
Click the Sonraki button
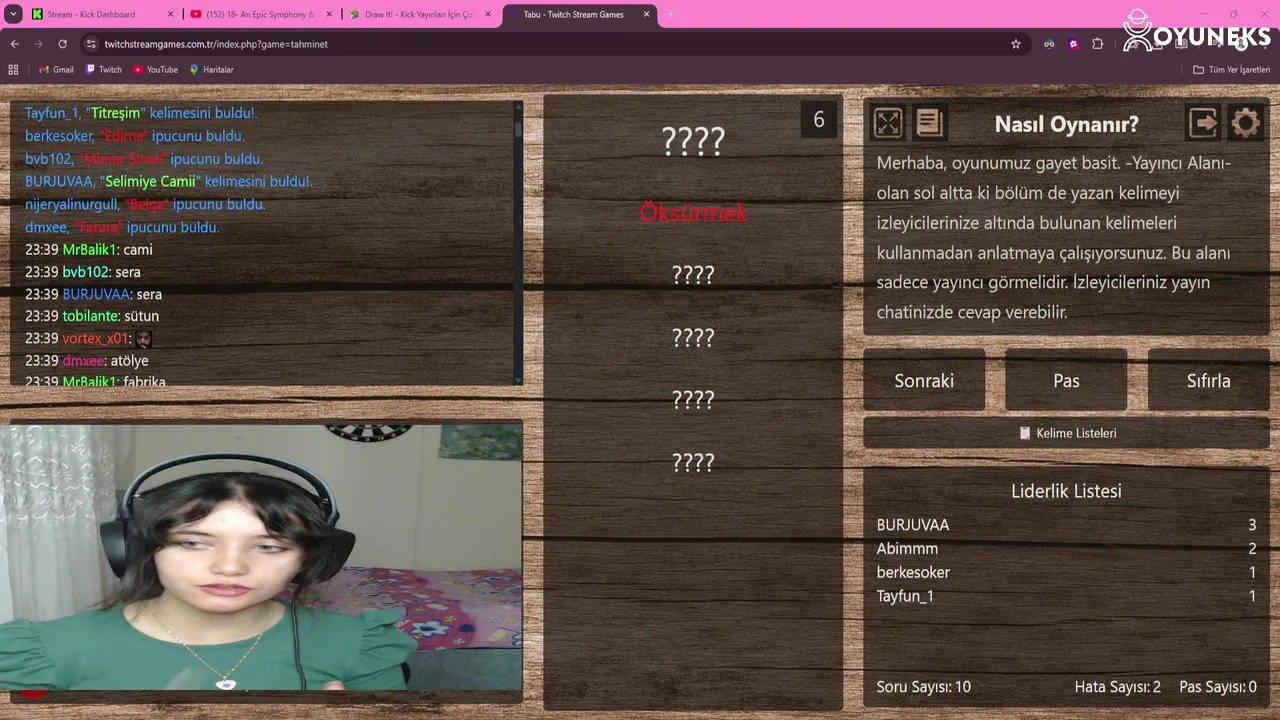[x=924, y=380]
